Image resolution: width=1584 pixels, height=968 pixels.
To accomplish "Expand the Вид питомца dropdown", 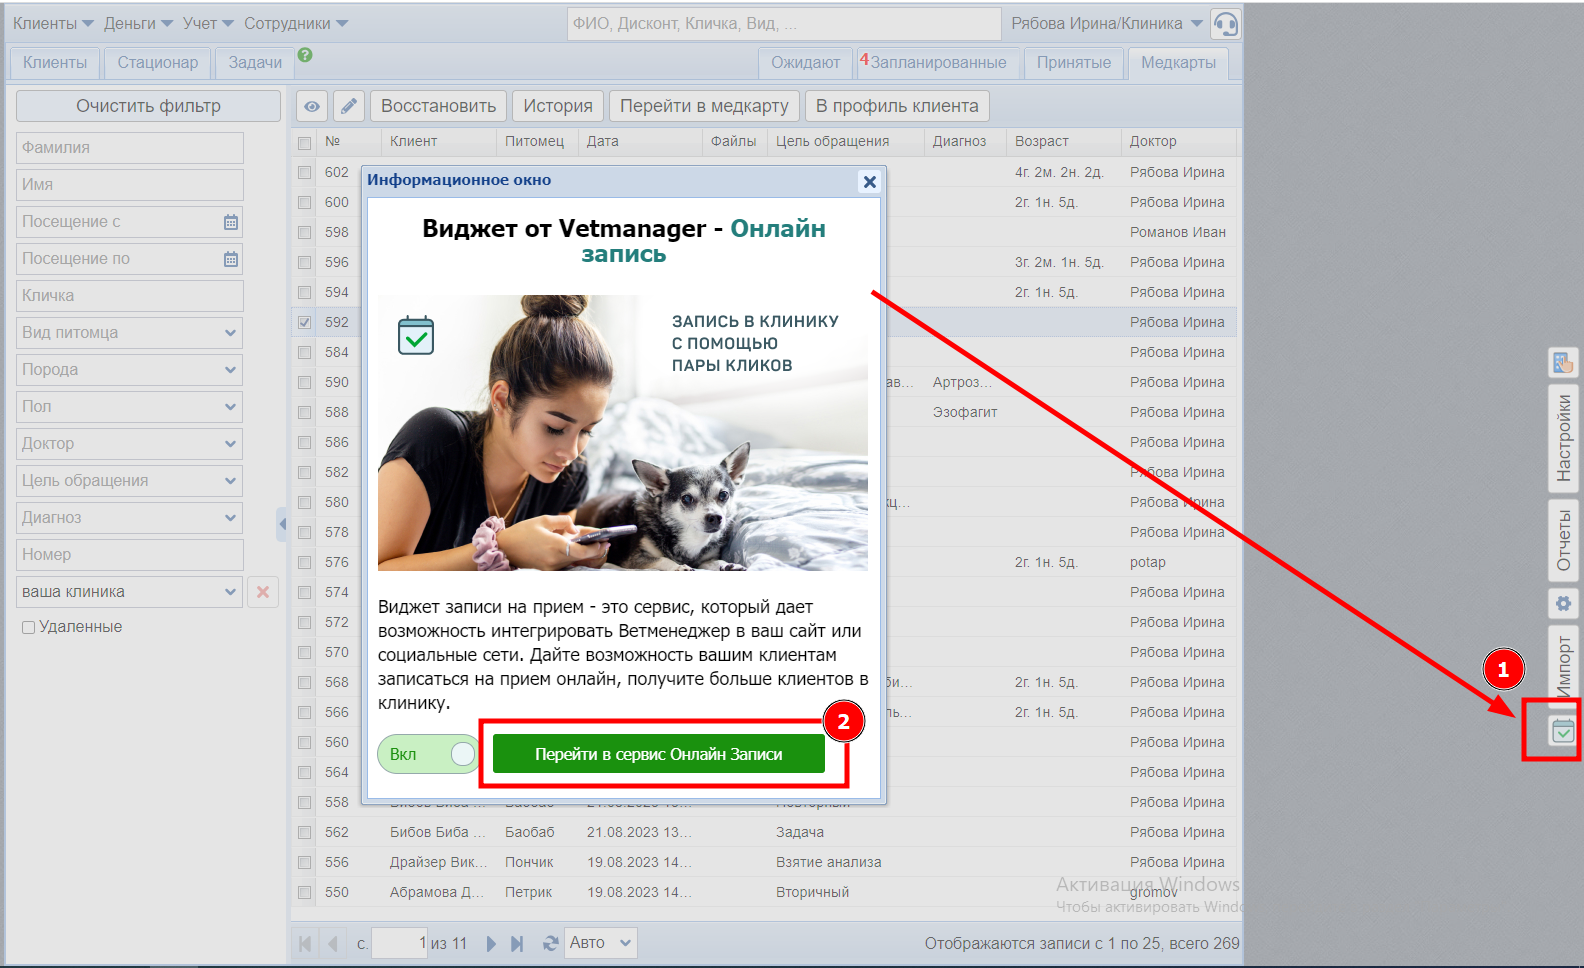I will click(231, 333).
